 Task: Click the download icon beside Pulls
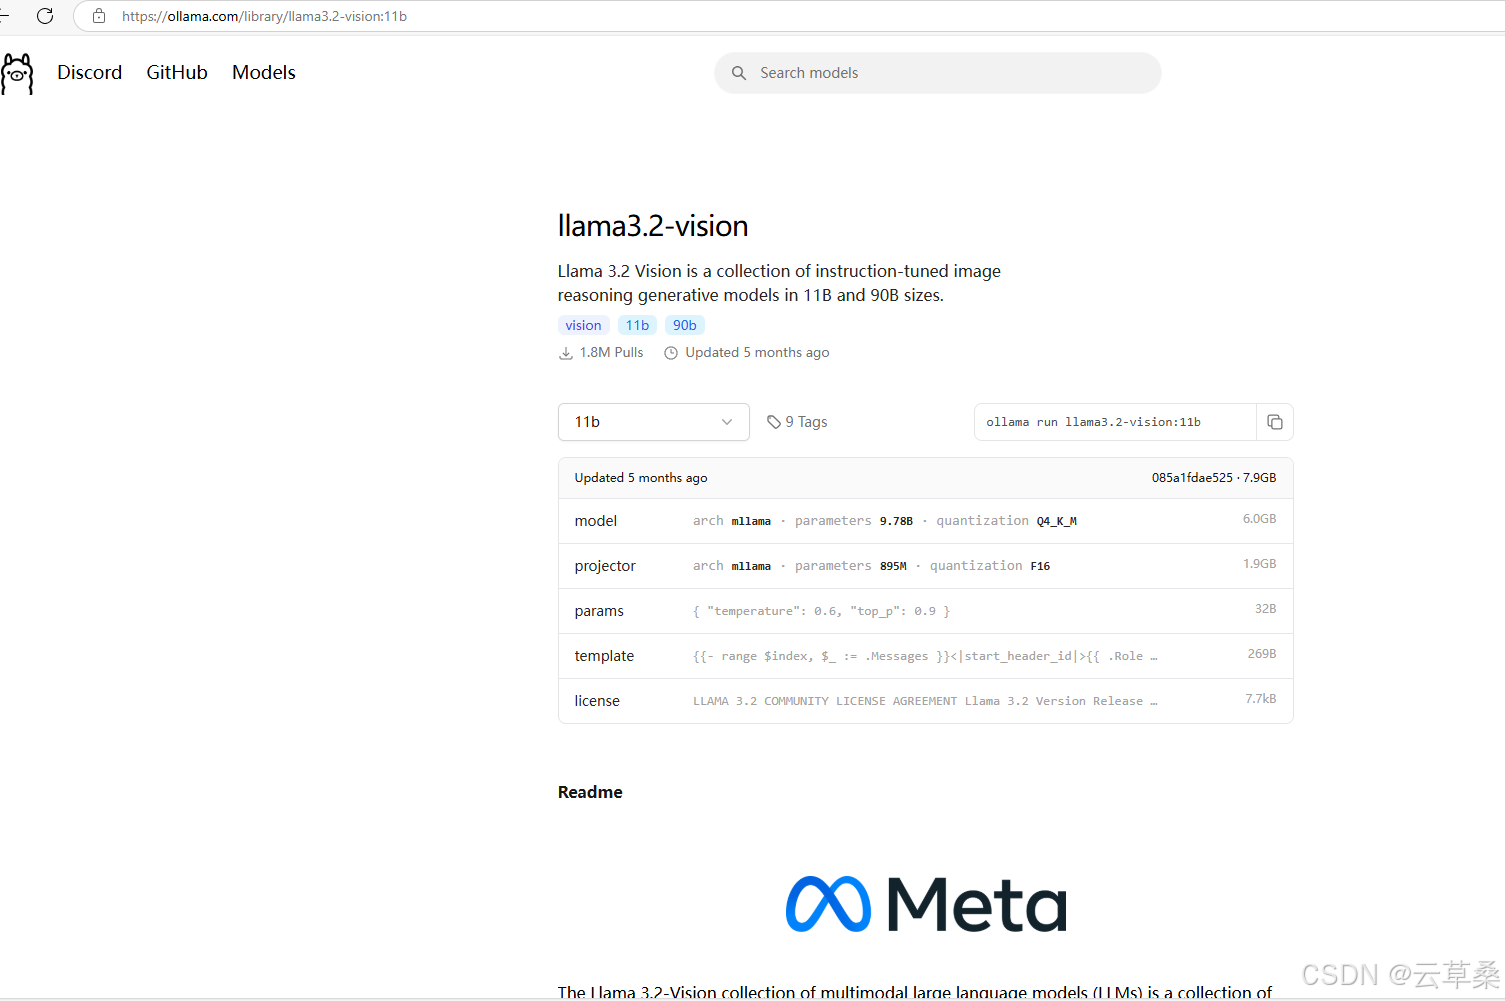tap(566, 353)
